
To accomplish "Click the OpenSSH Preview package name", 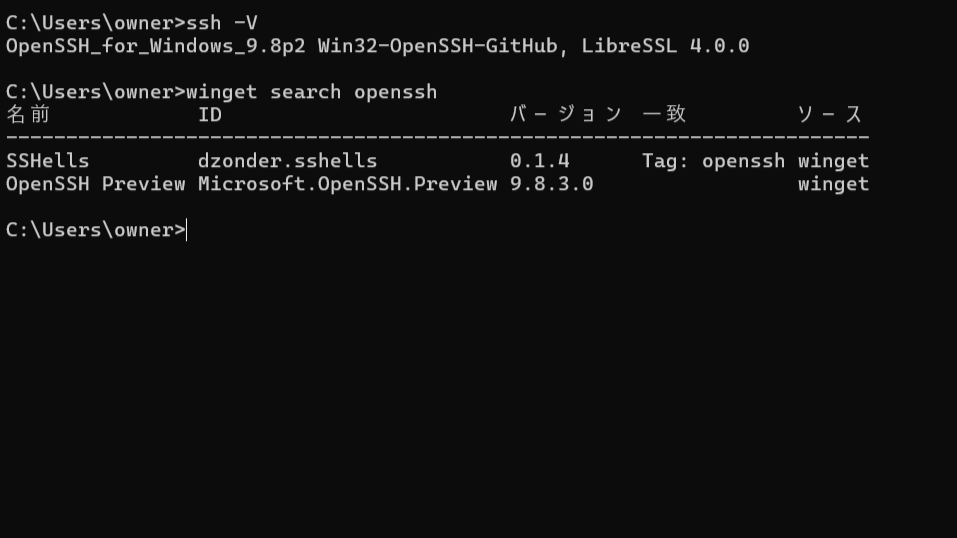I will pyautogui.click(x=96, y=184).
